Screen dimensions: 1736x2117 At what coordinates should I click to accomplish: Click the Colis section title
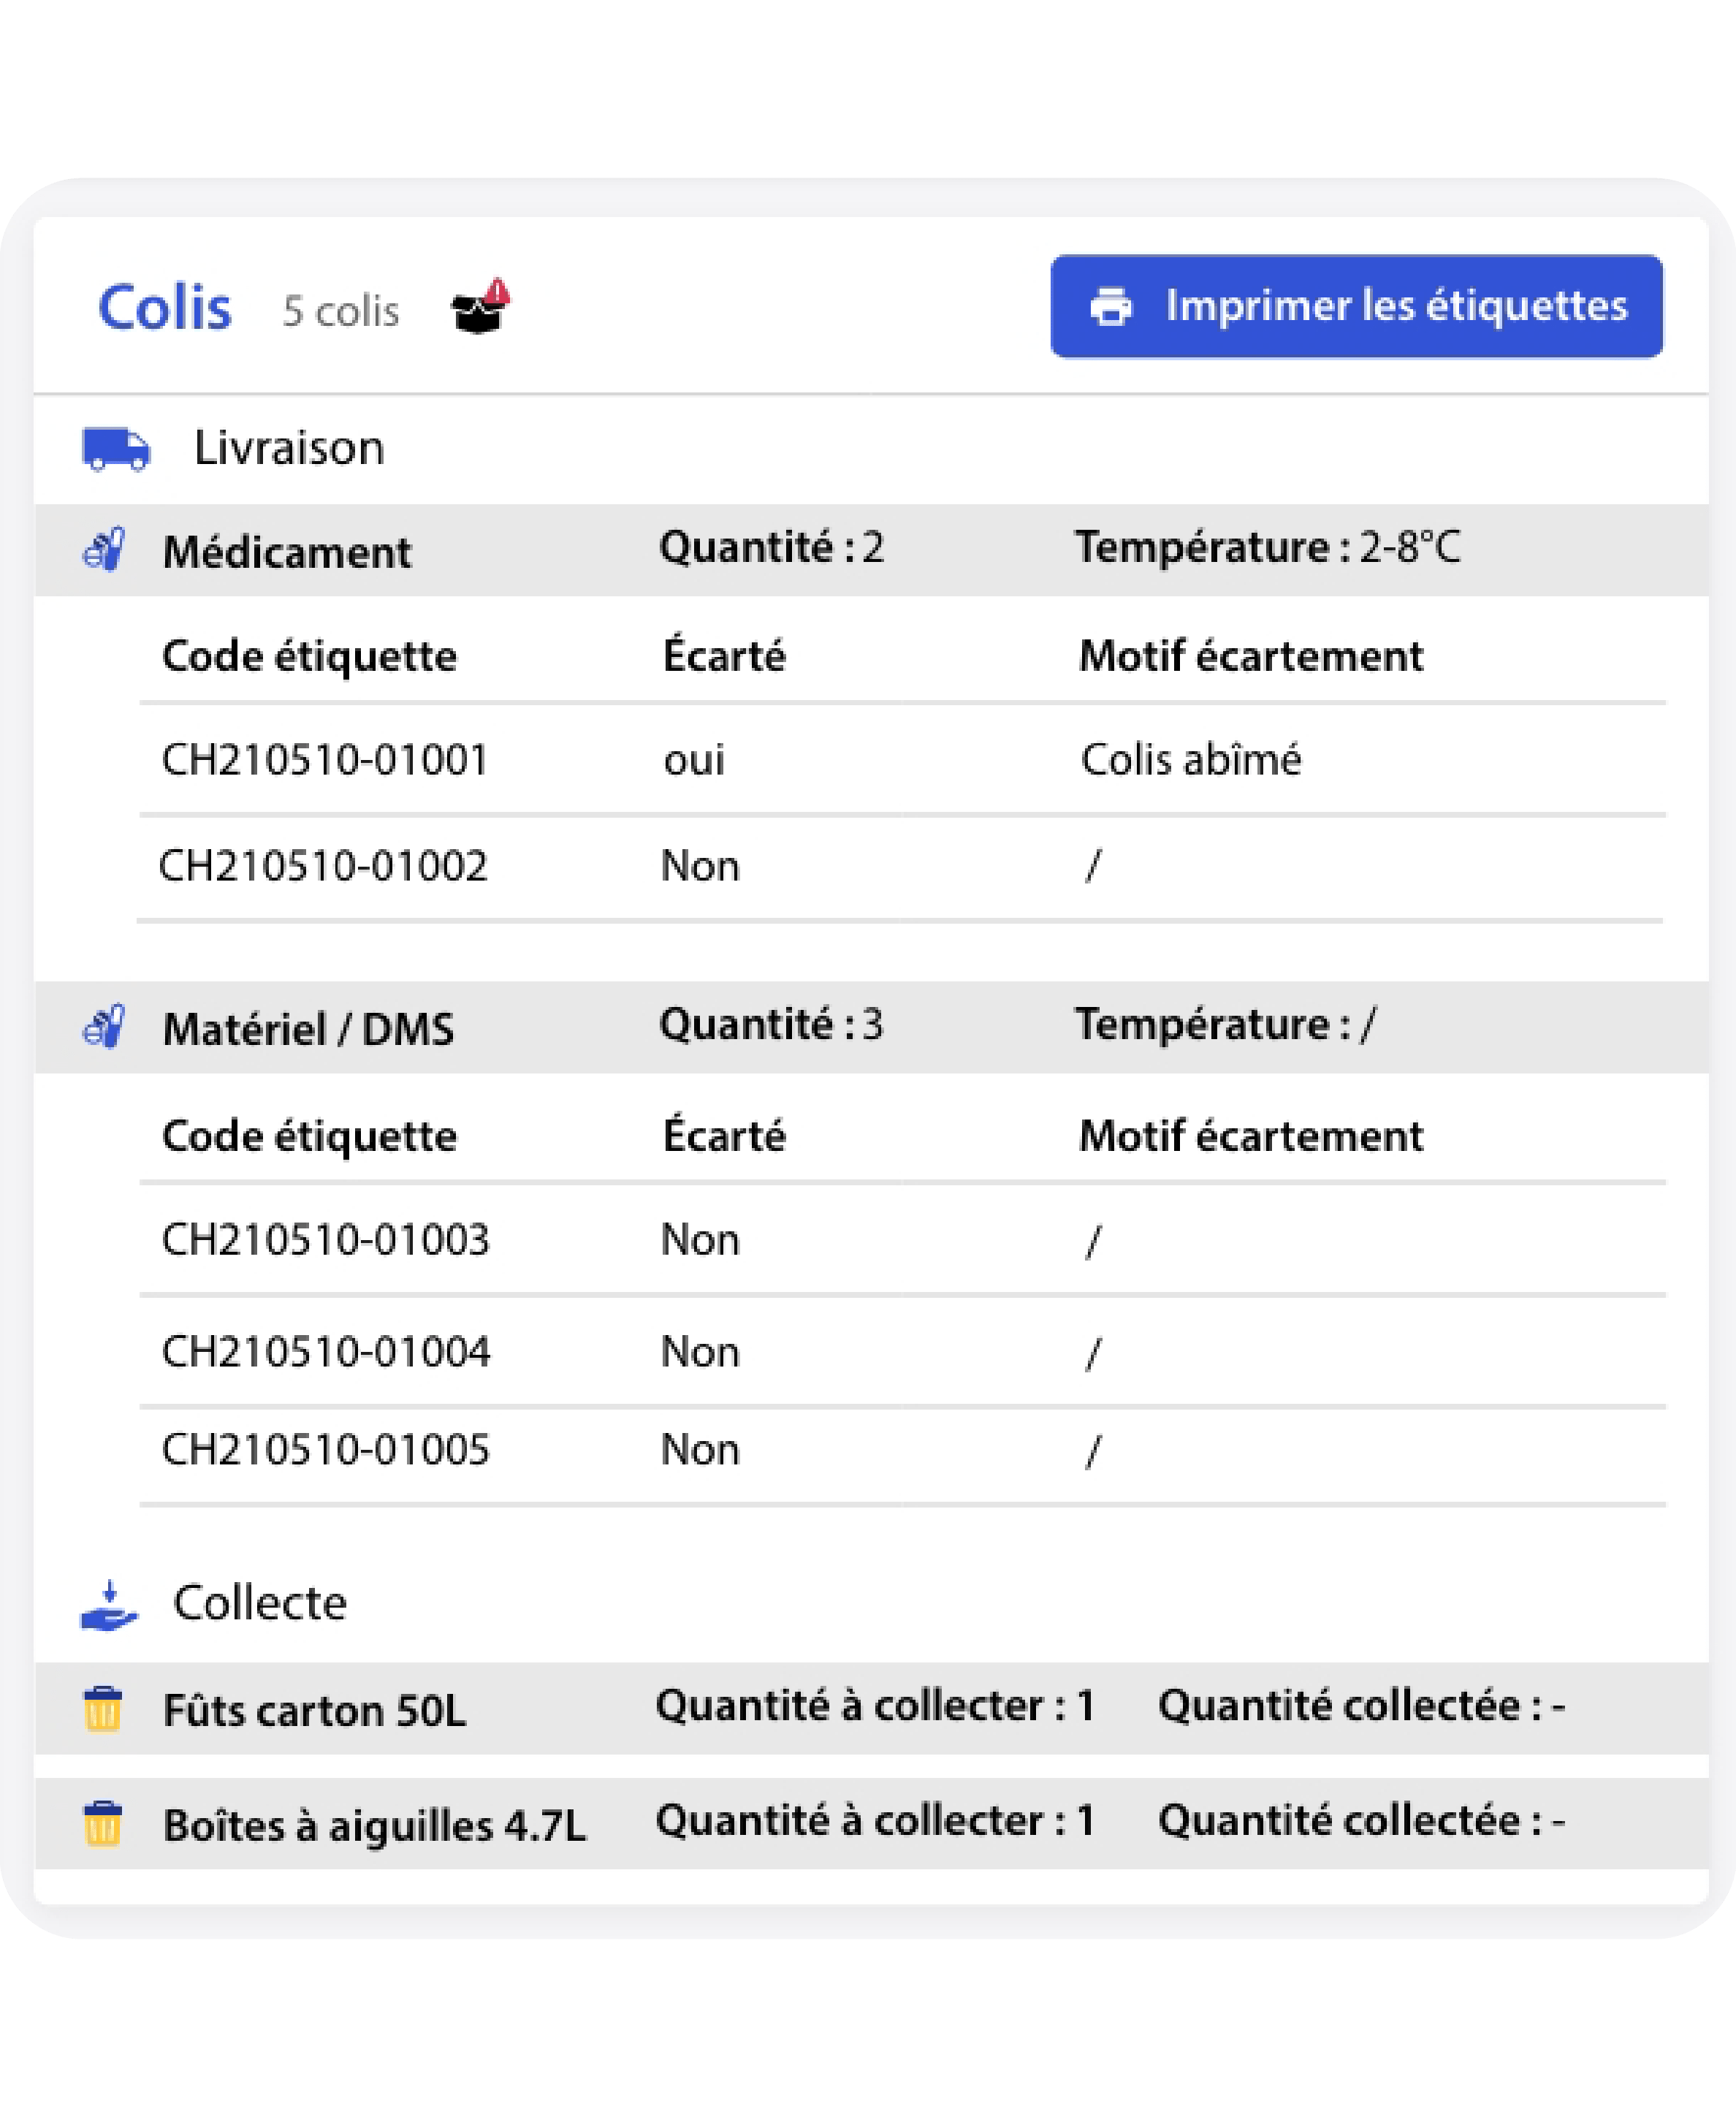[165, 308]
